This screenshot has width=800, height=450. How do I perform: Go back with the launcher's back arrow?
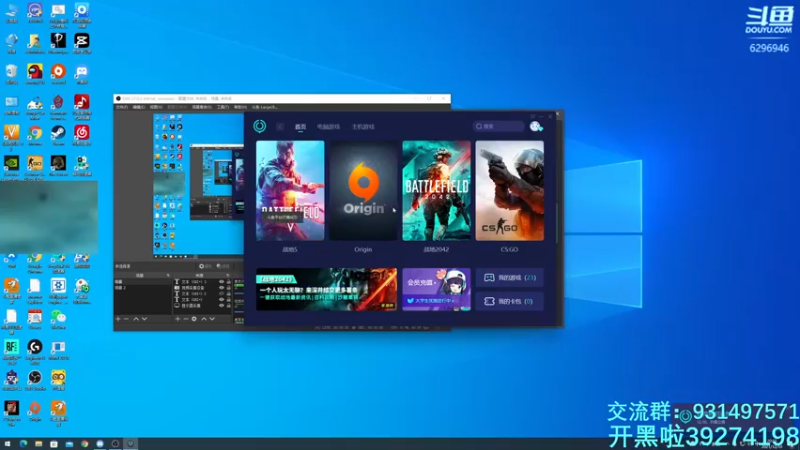pos(280,127)
